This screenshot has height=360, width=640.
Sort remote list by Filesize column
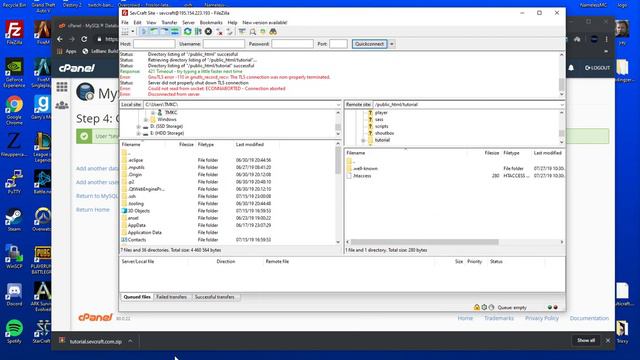pyautogui.click(x=491, y=153)
